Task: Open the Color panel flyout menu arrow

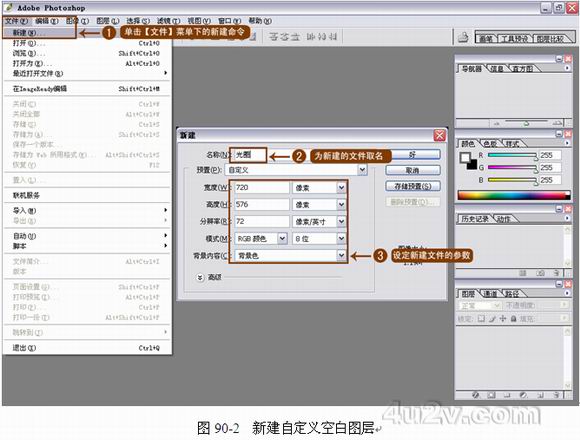Action: 567,143
